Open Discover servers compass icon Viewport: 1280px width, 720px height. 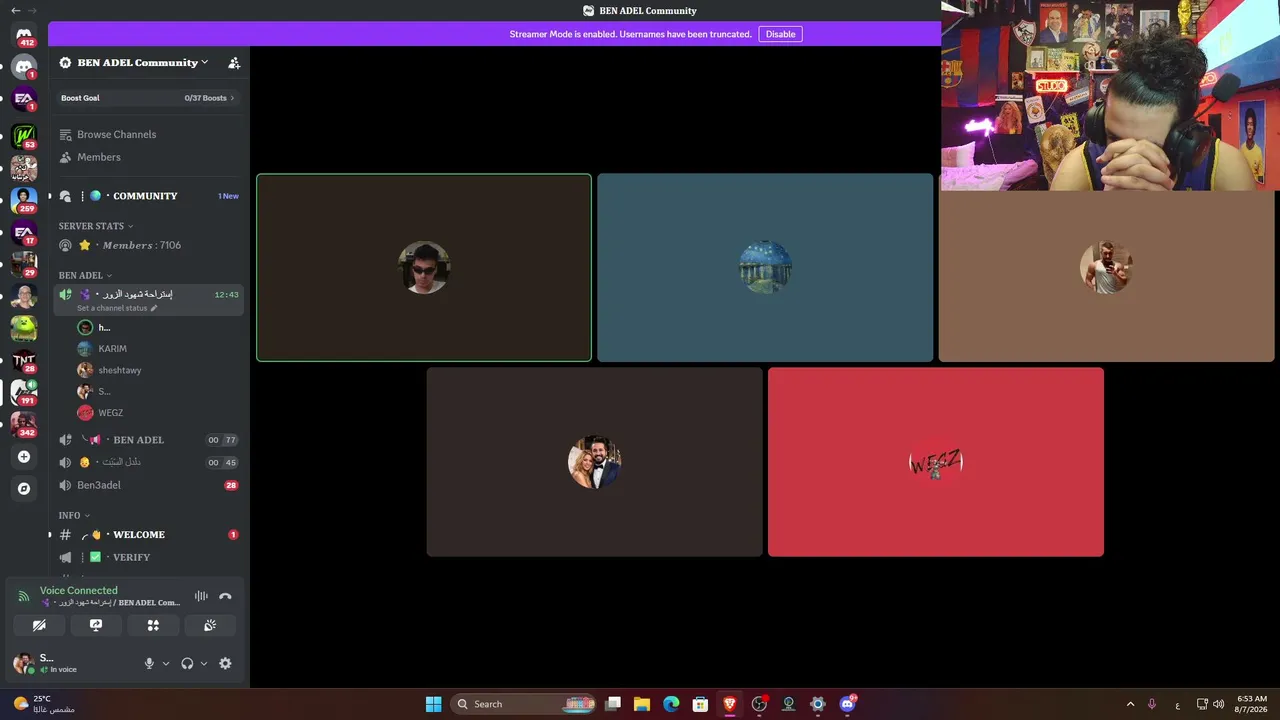24,489
